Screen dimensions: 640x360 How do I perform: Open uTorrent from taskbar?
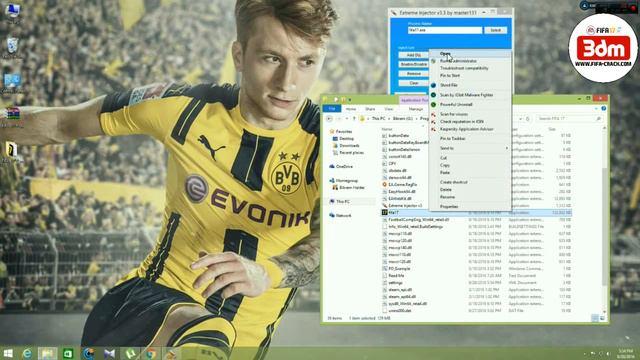pos(130,353)
